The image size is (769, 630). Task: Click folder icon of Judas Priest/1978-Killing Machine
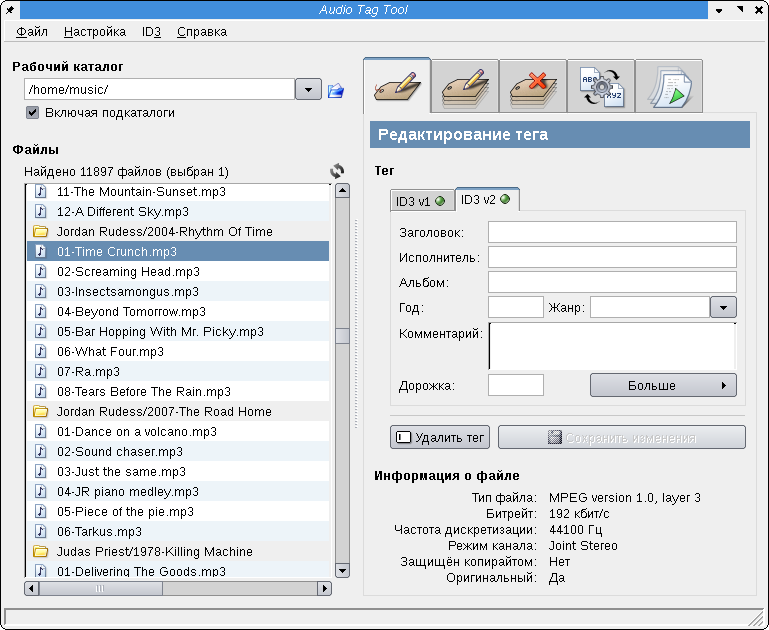(x=40, y=552)
